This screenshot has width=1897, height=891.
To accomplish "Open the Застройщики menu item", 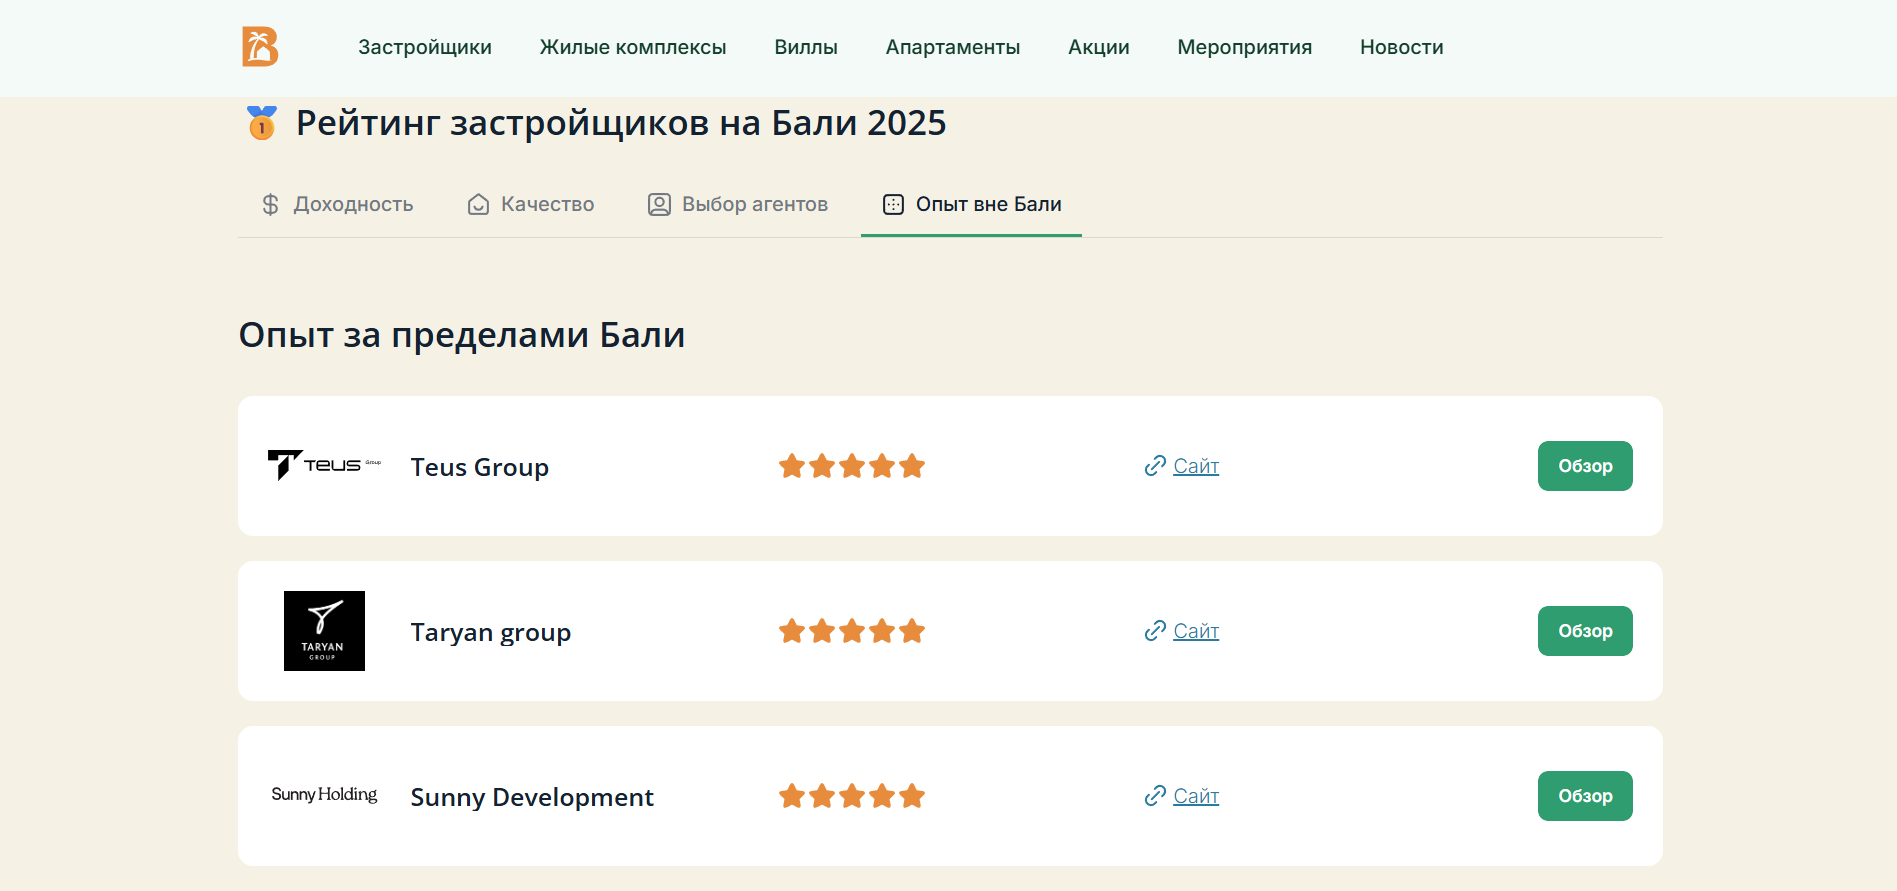I will click(x=425, y=47).
